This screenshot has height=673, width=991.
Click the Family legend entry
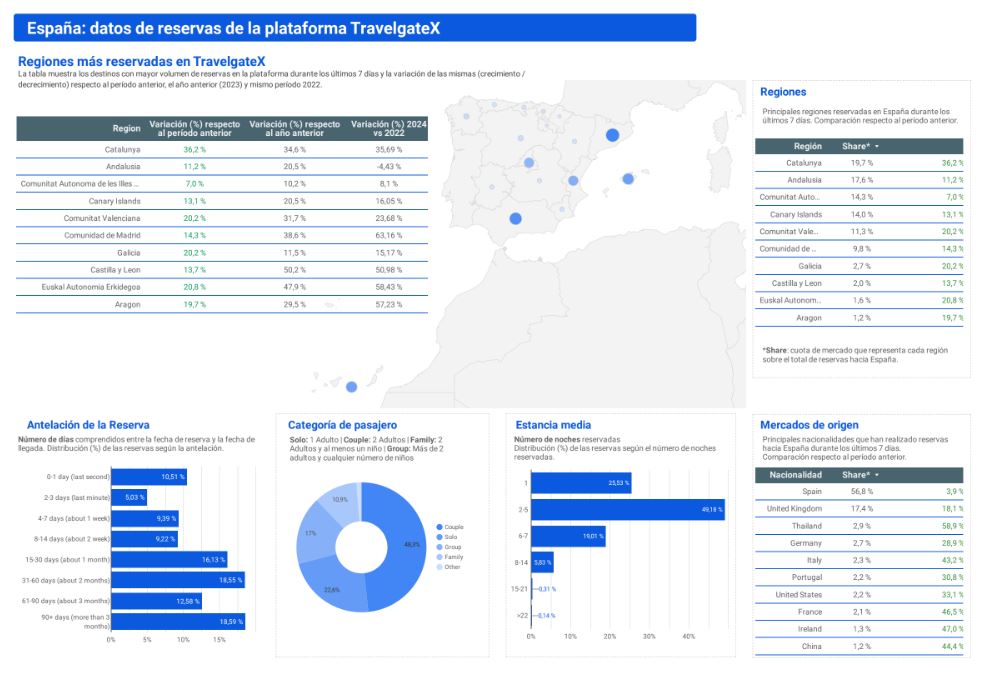pyautogui.click(x=449, y=557)
